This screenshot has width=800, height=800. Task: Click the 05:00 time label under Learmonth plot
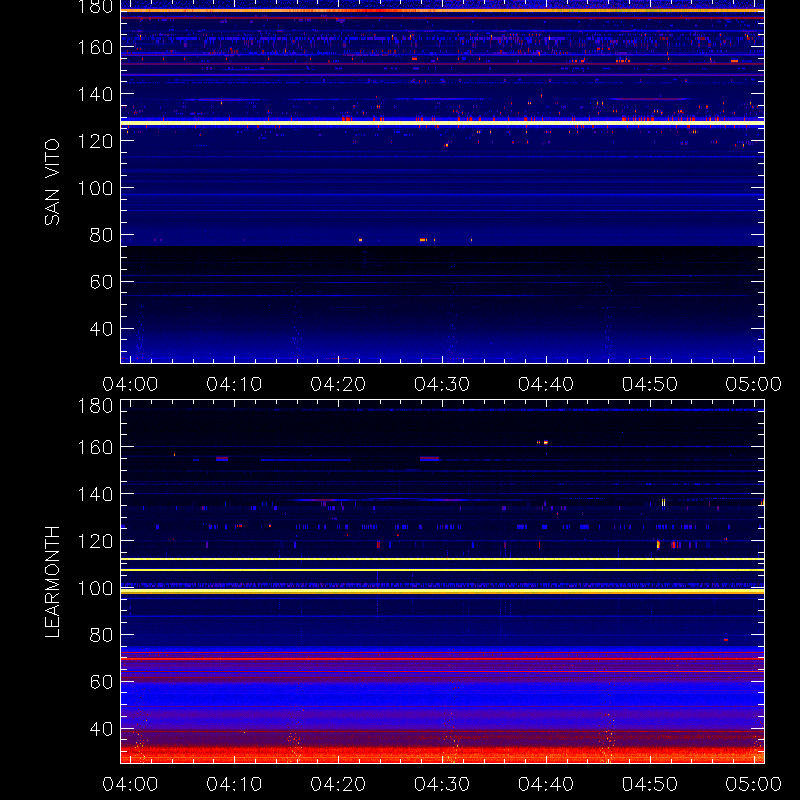(x=754, y=784)
